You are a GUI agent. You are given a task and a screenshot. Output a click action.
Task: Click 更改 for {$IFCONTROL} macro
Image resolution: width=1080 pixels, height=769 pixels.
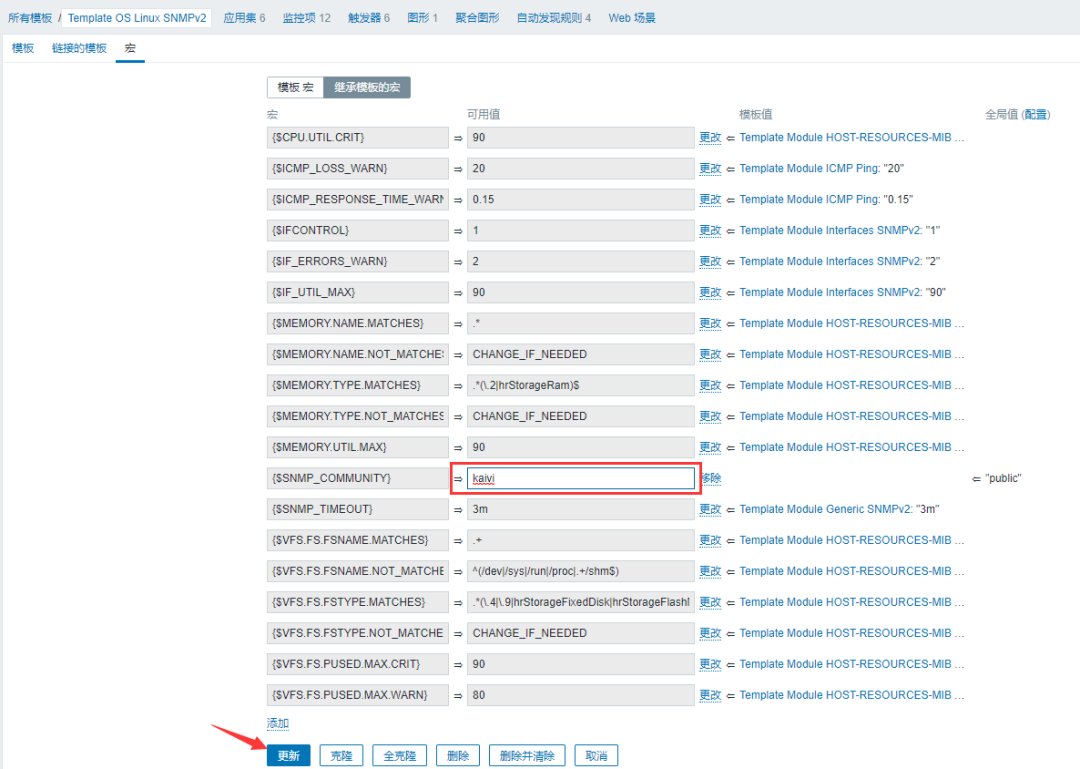[710, 231]
